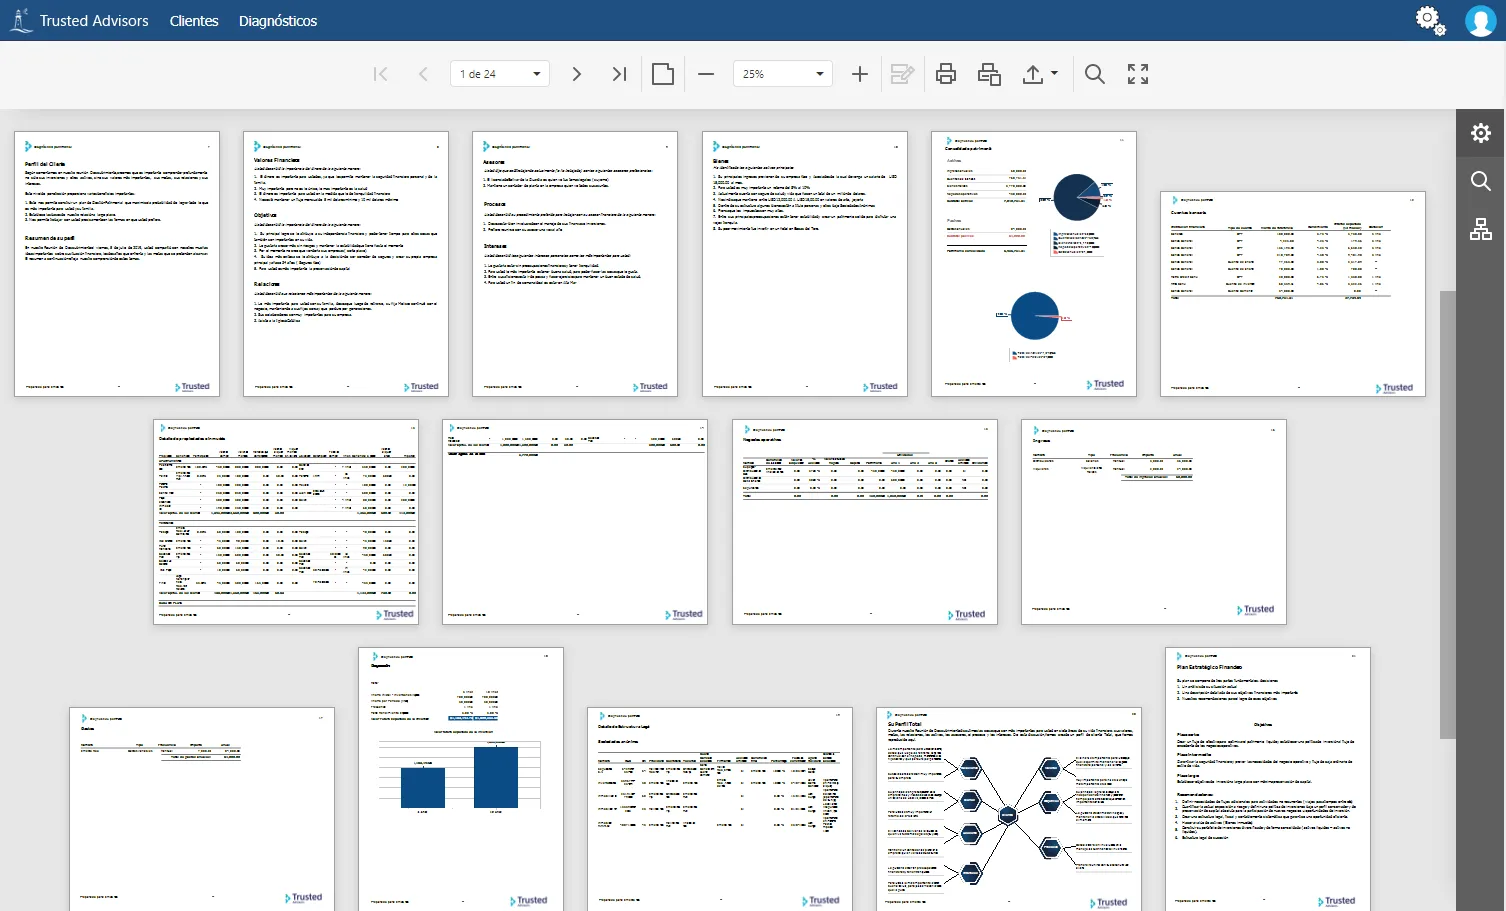
Task: Open the Clientes menu
Action: (x=194, y=21)
